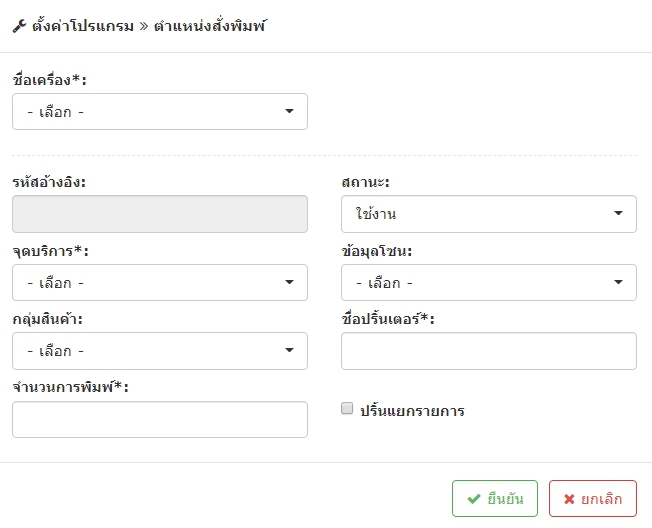Click the red X icon on ยกเลิก
The width and height of the screenshot is (652, 528).
point(569,499)
